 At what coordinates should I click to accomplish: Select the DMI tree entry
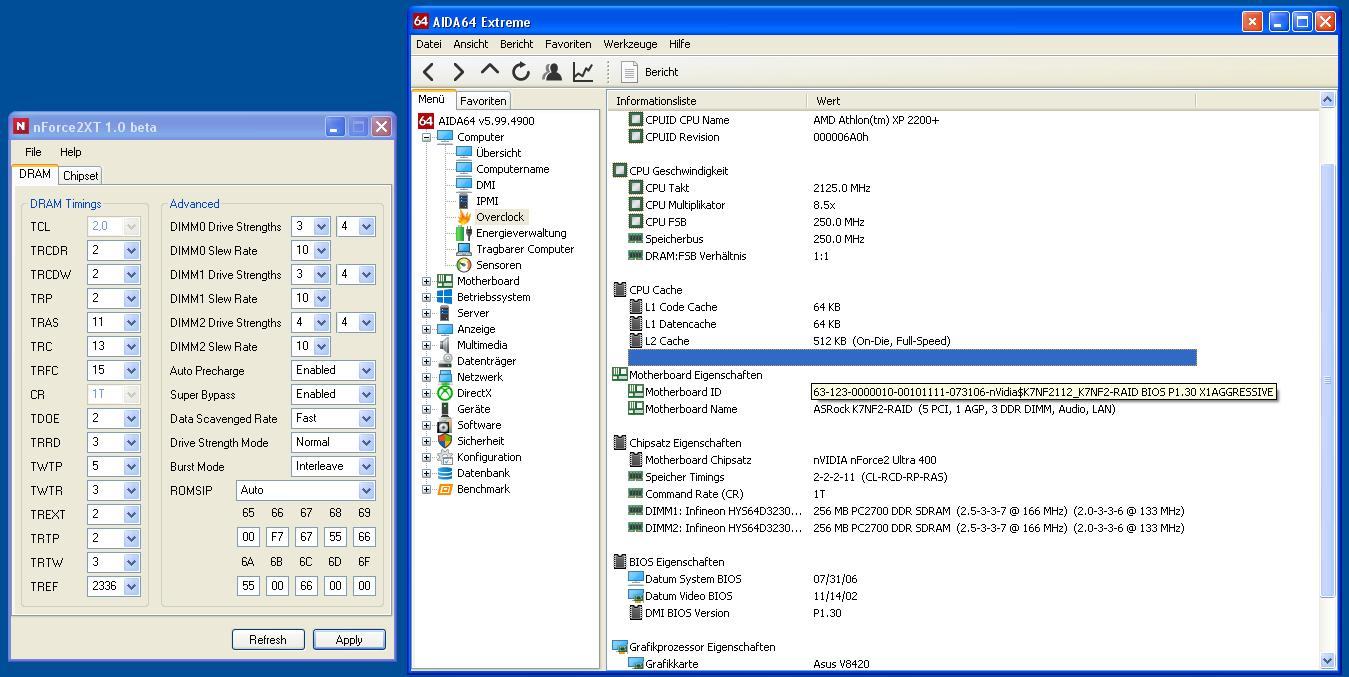click(x=485, y=185)
